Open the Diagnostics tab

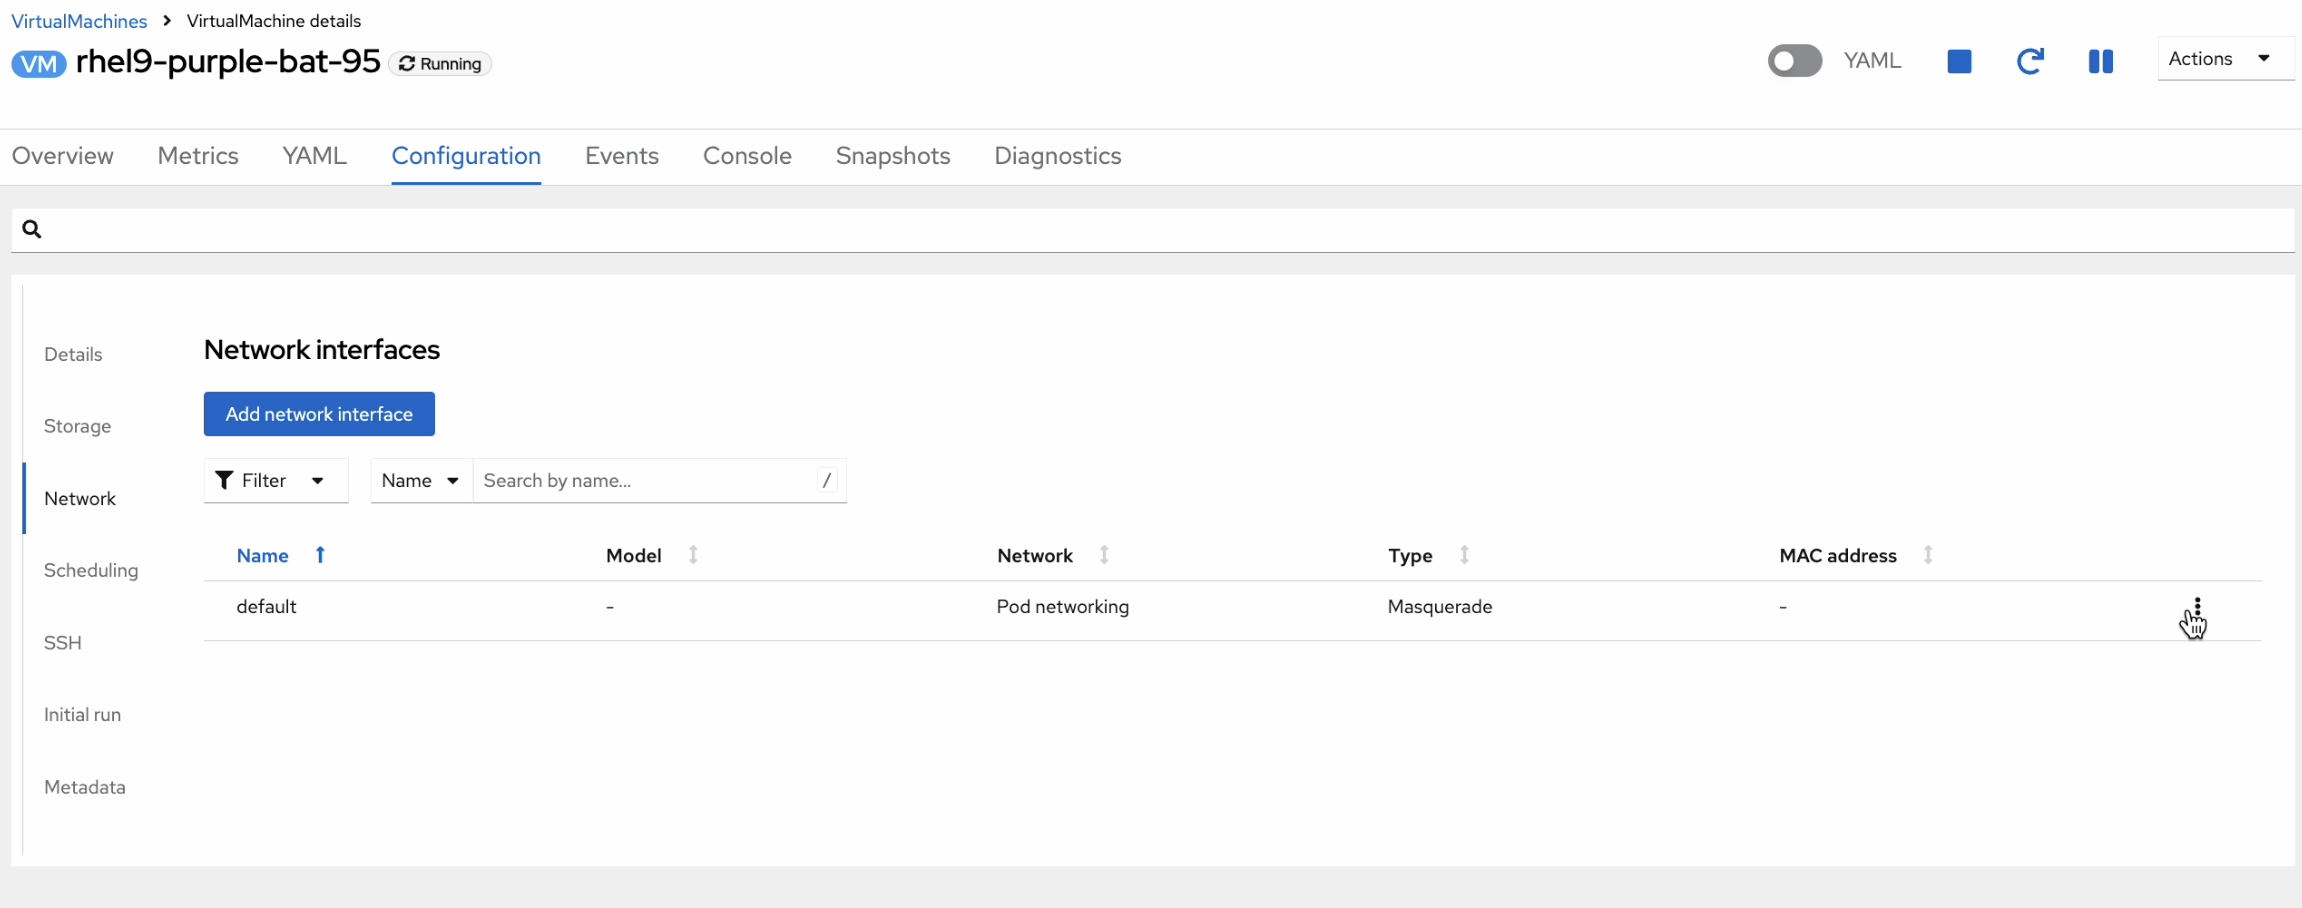click(x=1057, y=156)
